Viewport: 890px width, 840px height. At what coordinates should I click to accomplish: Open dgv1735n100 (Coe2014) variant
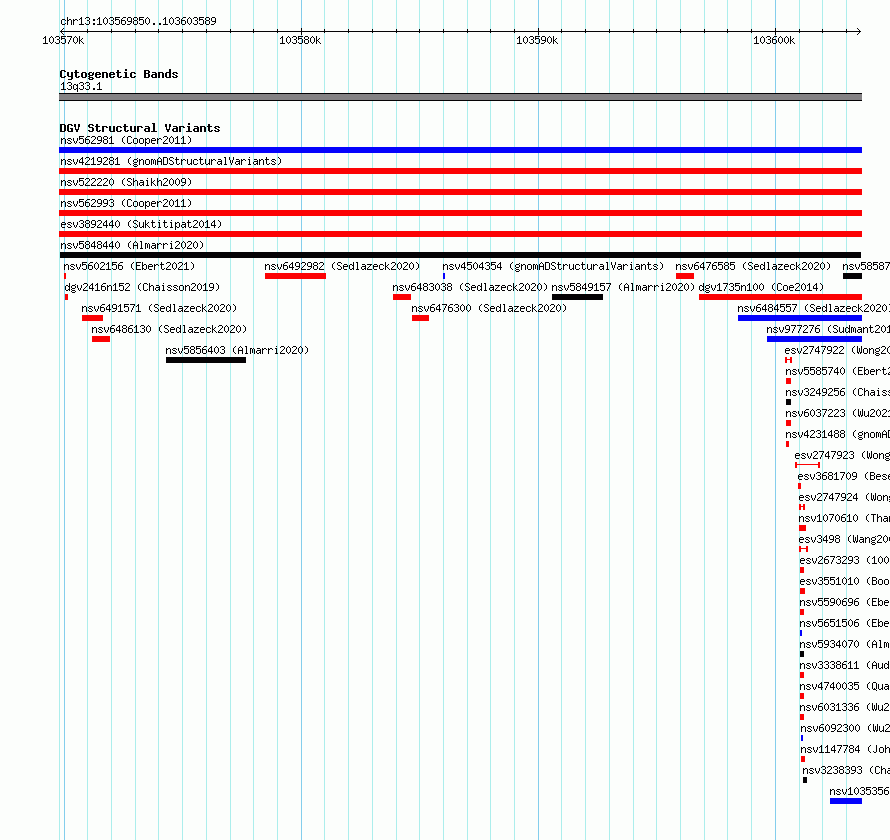pos(761,287)
